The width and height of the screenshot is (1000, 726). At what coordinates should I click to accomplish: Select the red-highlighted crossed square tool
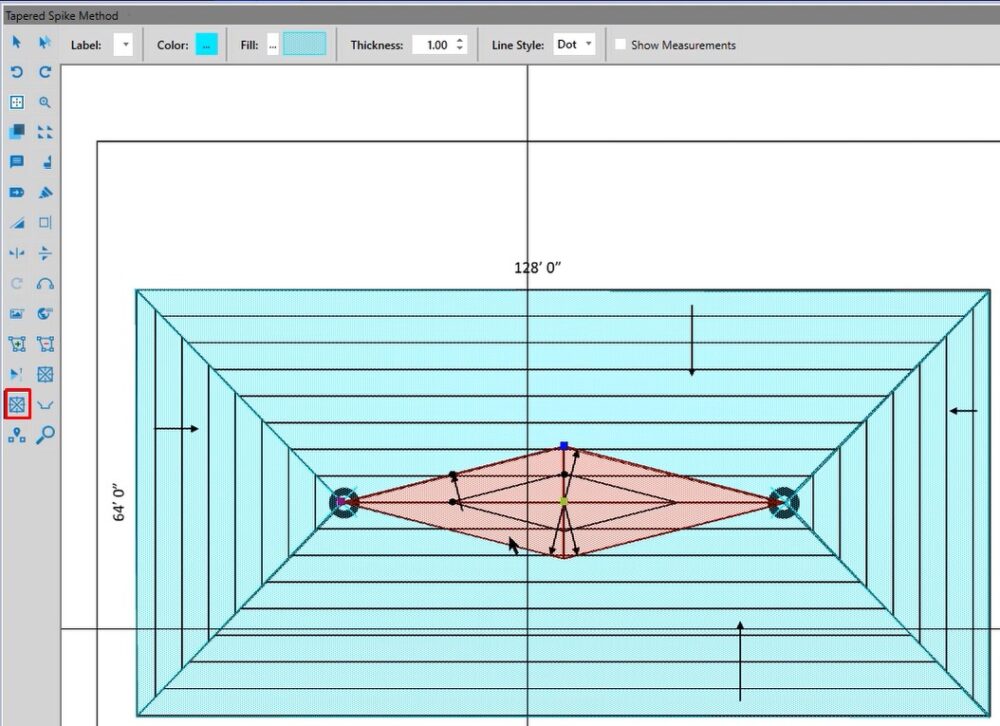17,405
